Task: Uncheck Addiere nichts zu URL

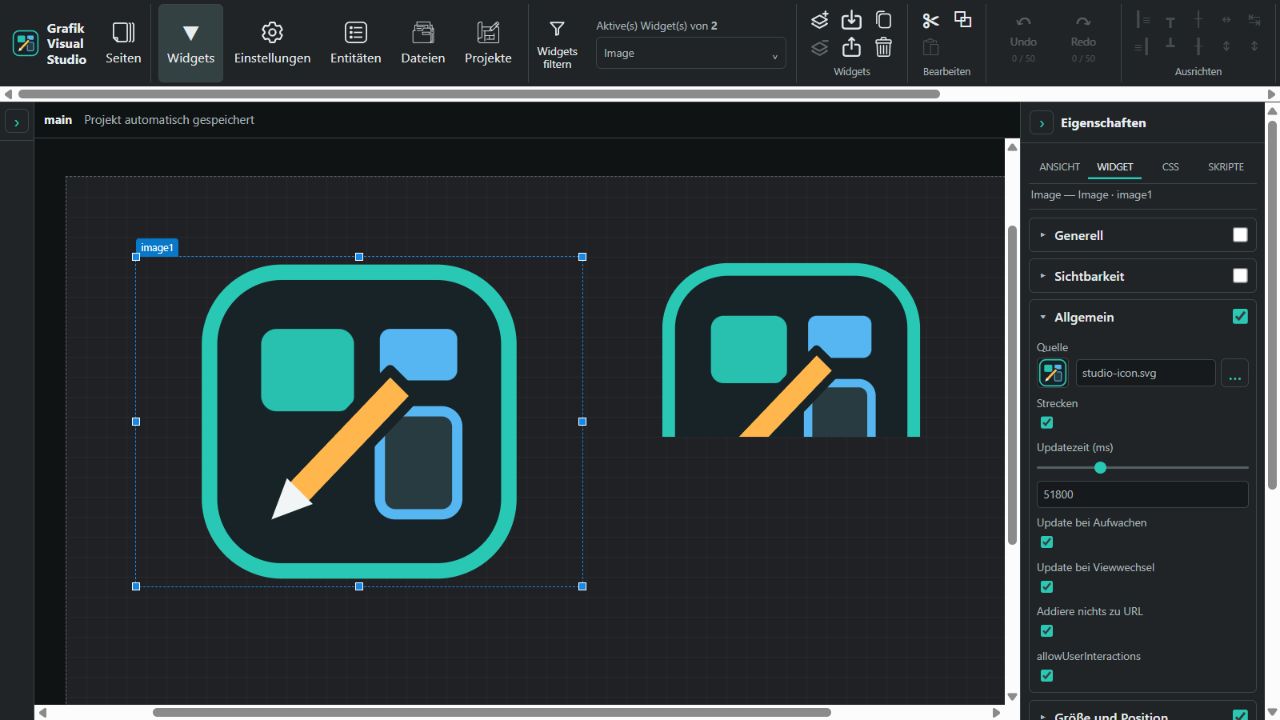Action: point(1047,631)
